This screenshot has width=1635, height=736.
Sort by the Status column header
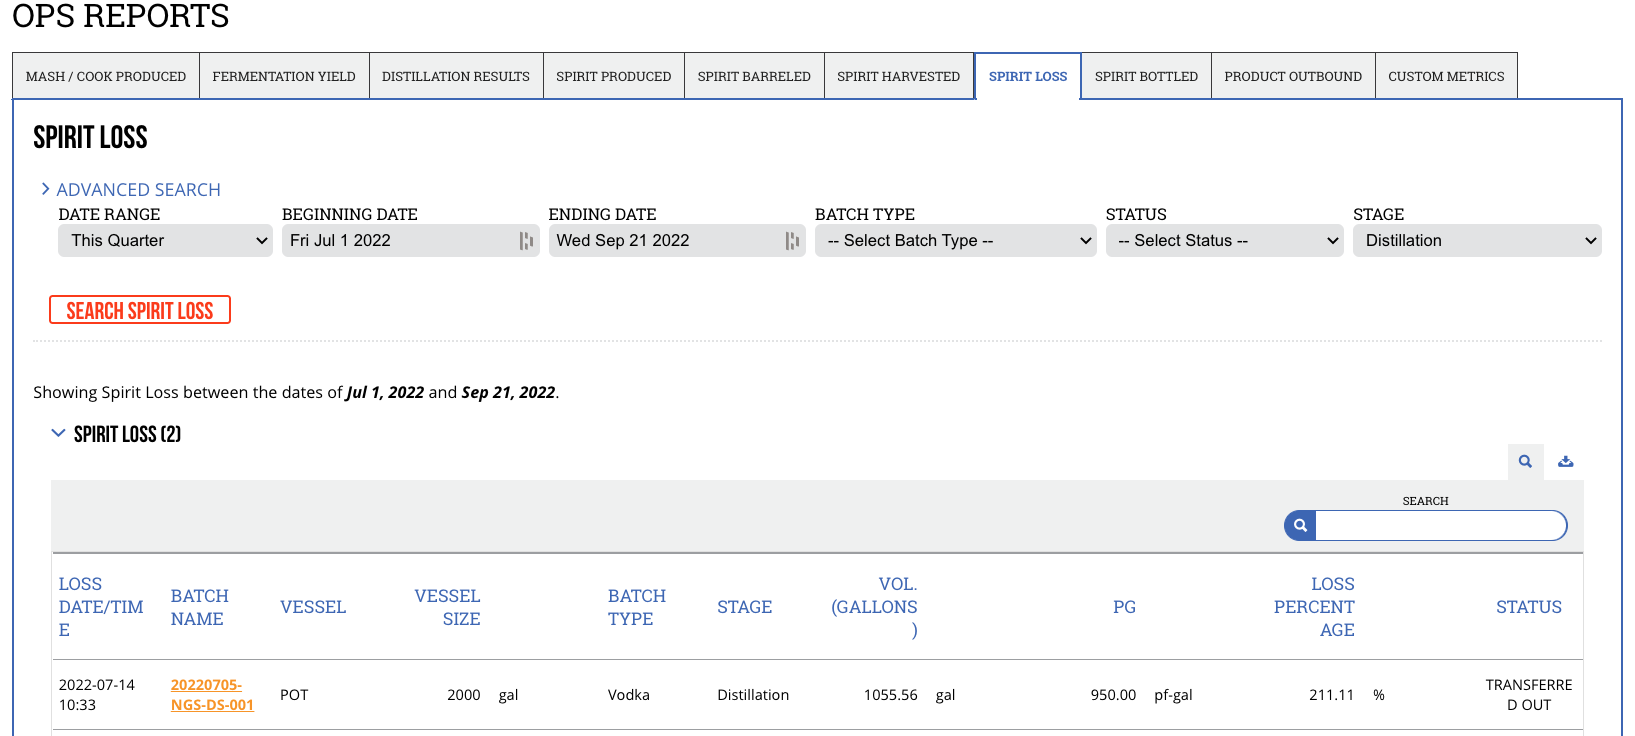click(x=1529, y=607)
